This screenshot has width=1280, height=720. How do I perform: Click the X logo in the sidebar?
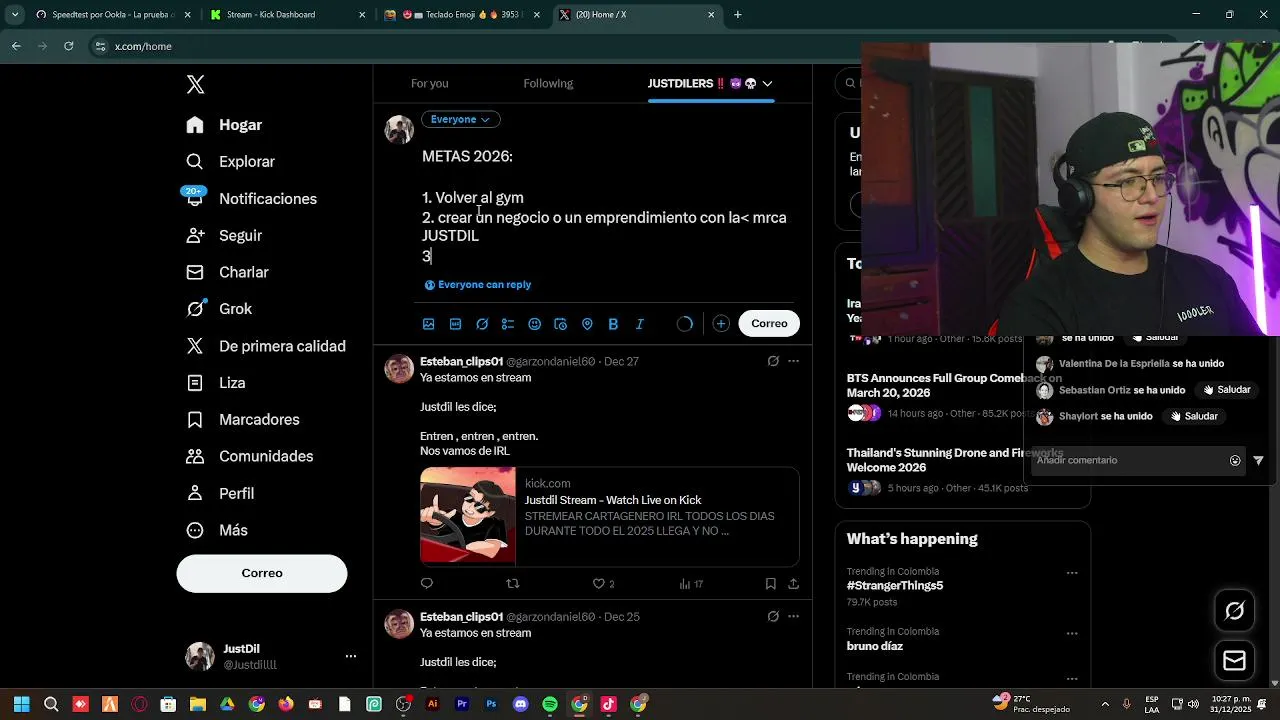tap(196, 84)
